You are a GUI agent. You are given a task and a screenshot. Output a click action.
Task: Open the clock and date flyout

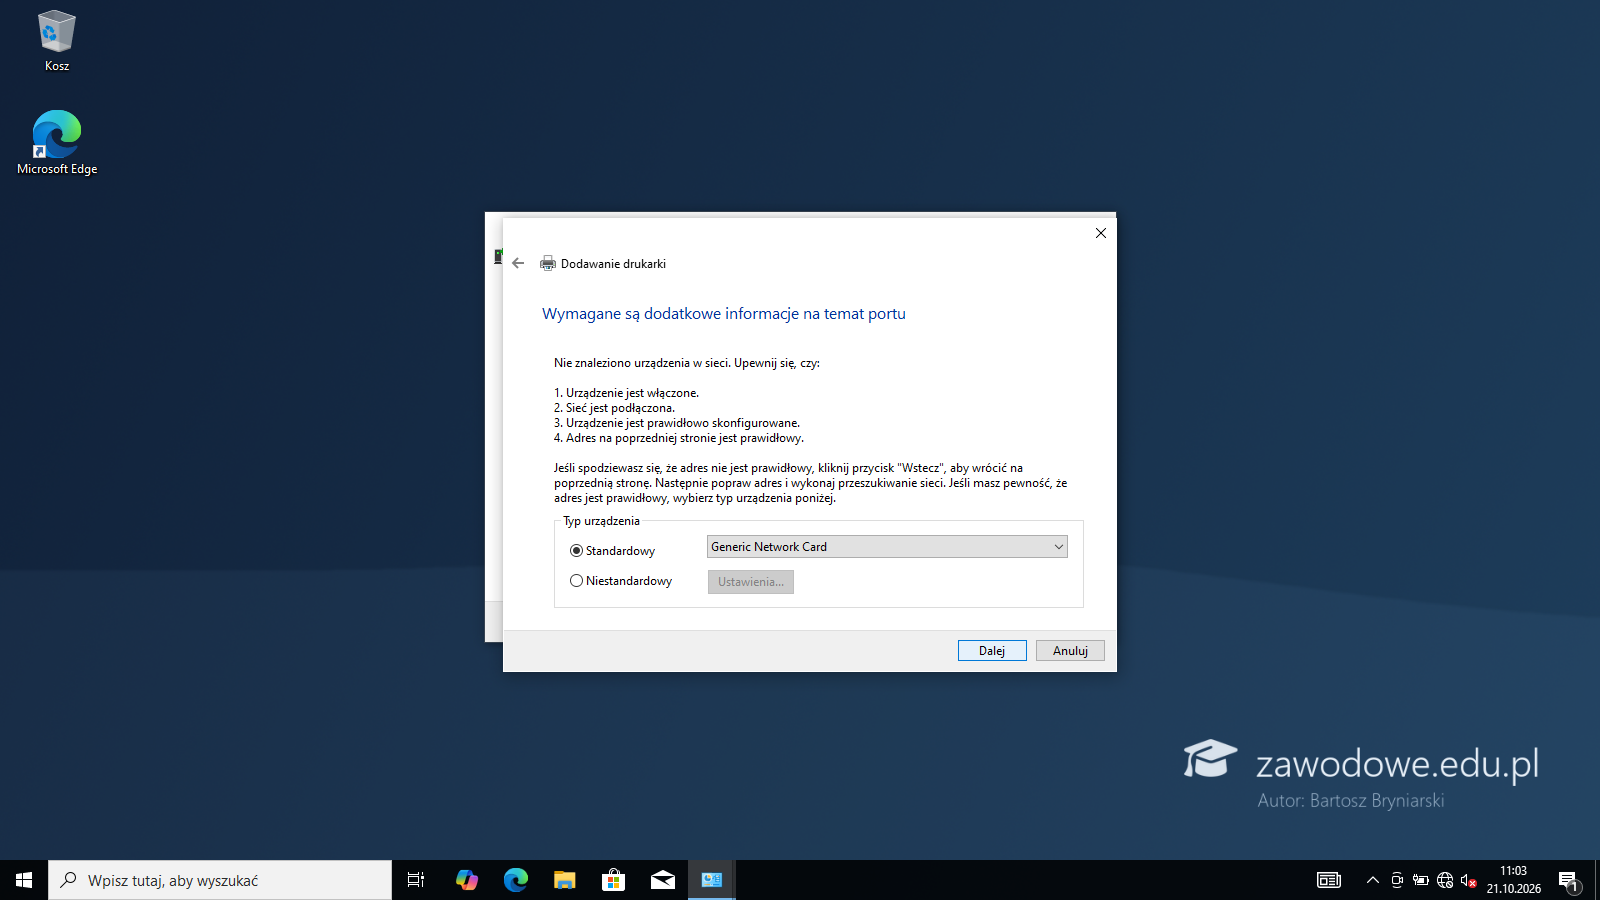pos(1513,880)
